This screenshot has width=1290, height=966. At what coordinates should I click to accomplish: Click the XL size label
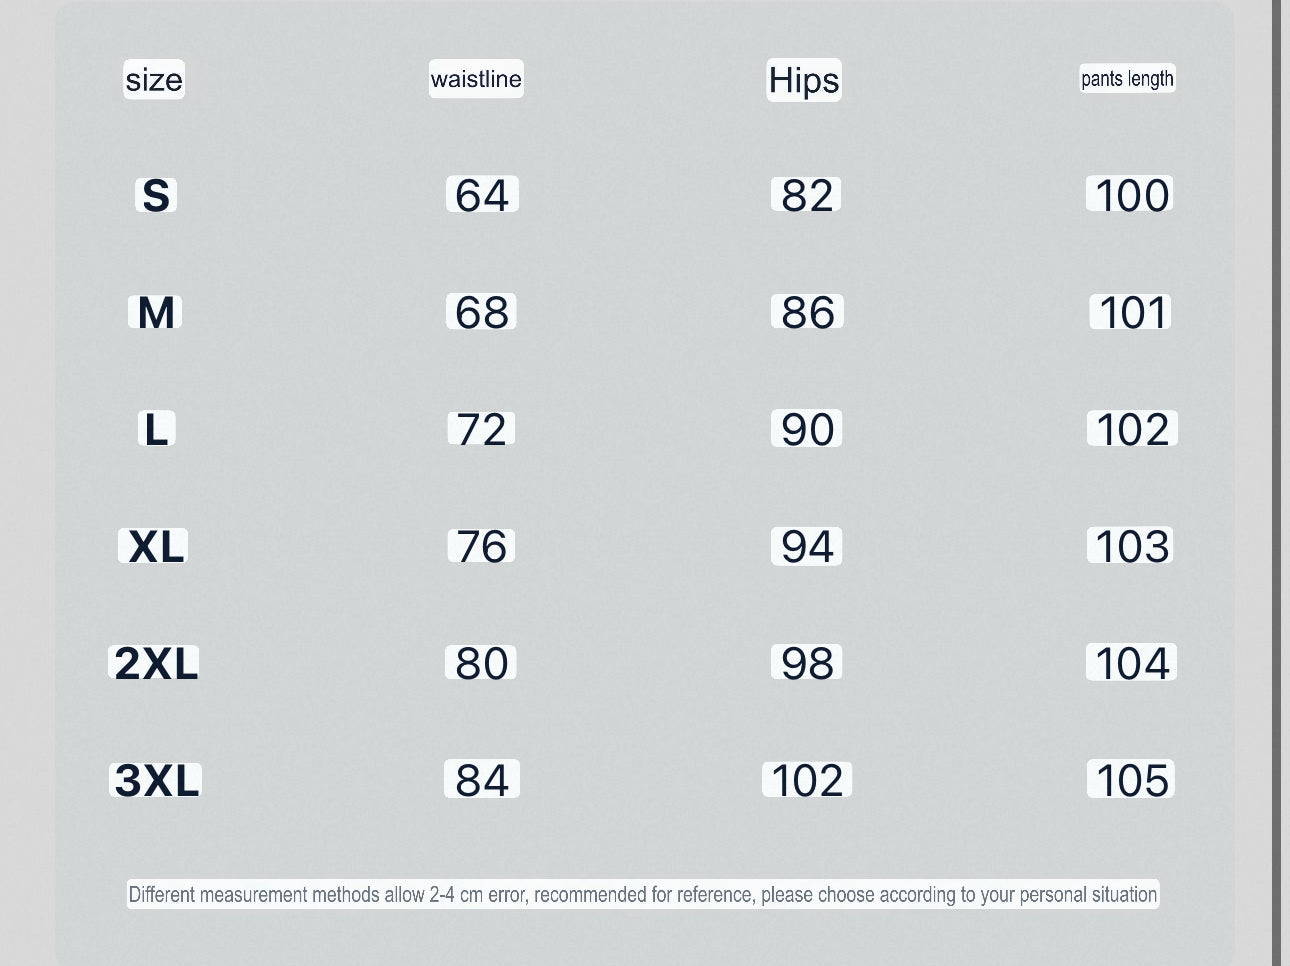[156, 547]
